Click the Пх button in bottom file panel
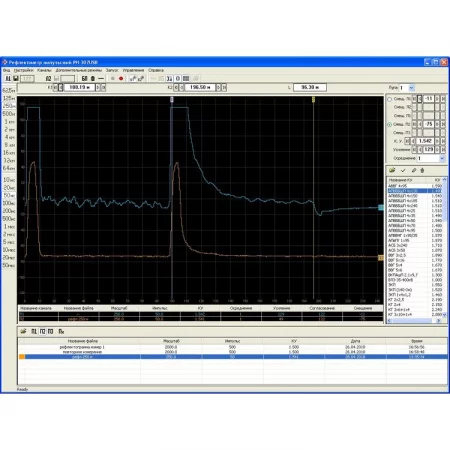Viewport: 450px width, 450px height. coord(61,331)
